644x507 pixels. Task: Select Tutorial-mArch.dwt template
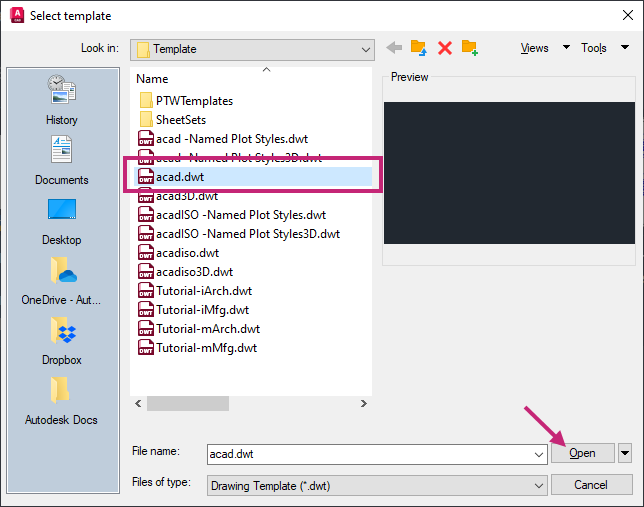coord(199,329)
